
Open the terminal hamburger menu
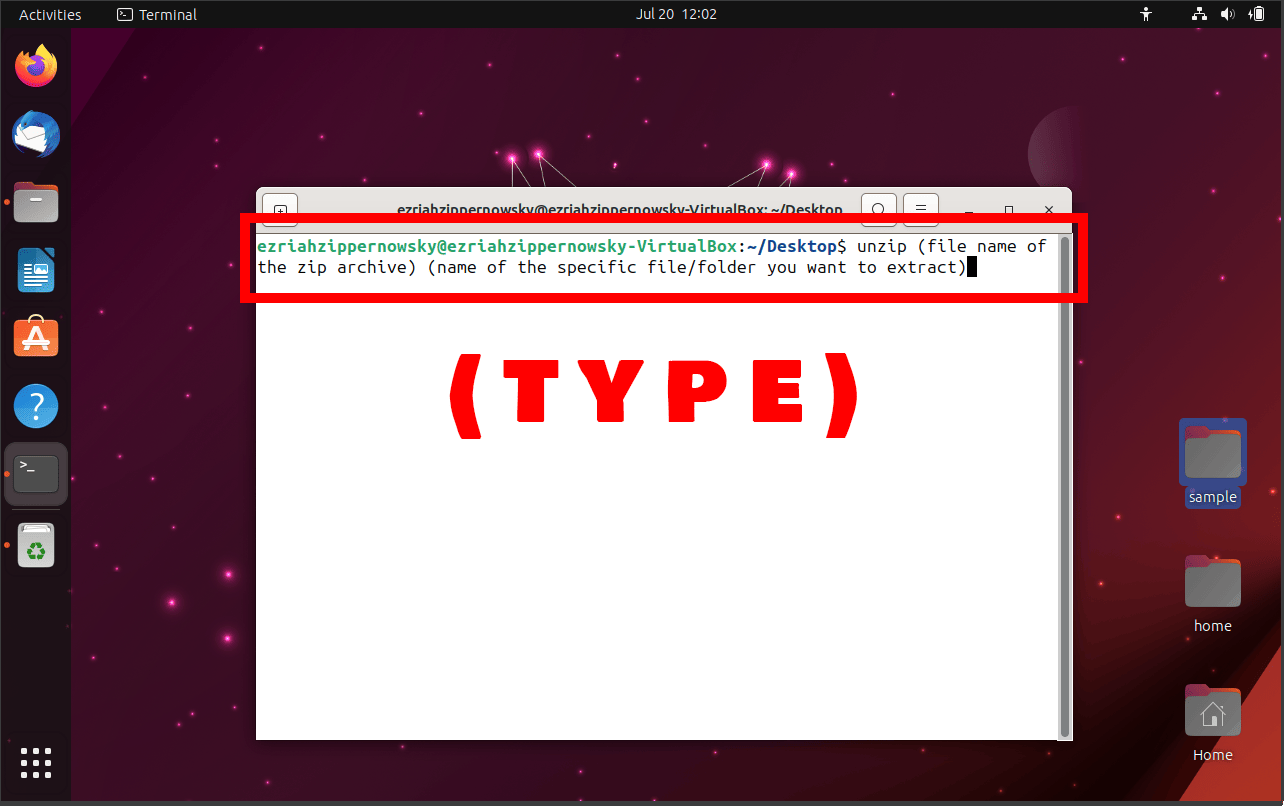(920, 210)
